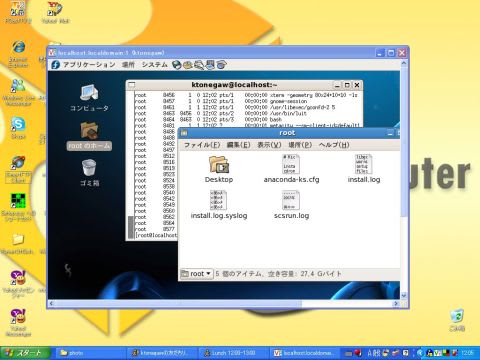Open the ヘルプ(H) menu
Screen dimensions: 480x360
[x=334, y=145]
